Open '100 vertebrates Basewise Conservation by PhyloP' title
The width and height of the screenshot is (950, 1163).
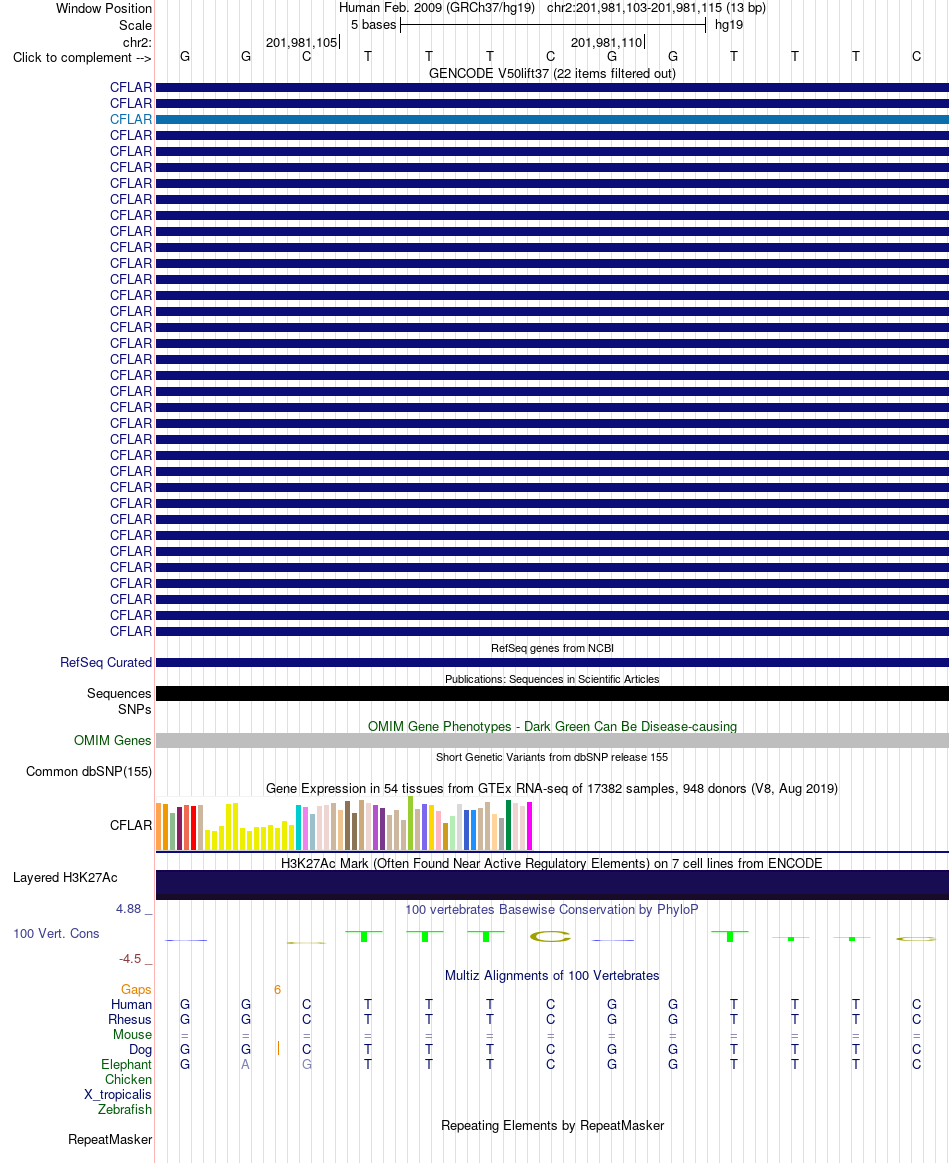(x=552, y=909)
